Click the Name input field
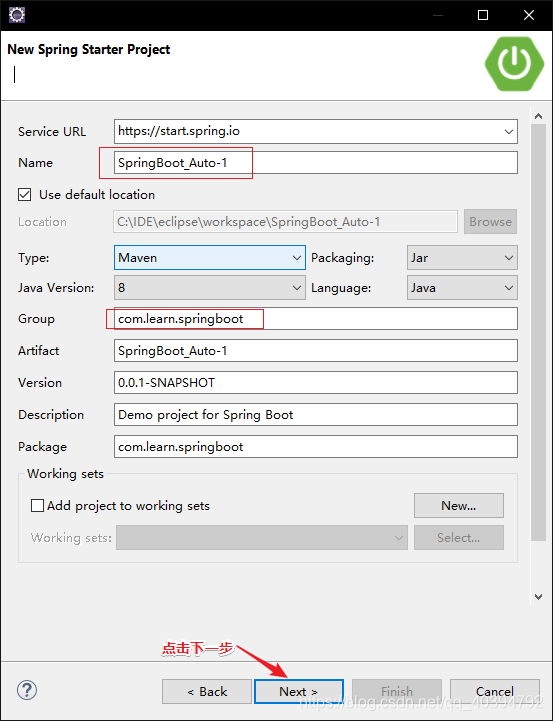Image resolution: width=553 pixels, height=721 pixels. tap(316, 163)
